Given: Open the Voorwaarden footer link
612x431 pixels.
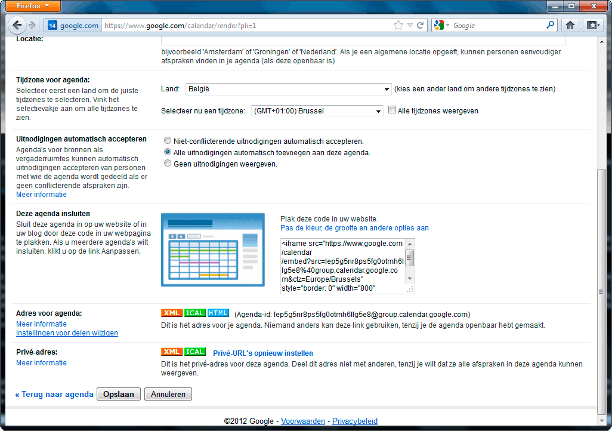Looking at the screenshot, I should [x=303, y=421].
